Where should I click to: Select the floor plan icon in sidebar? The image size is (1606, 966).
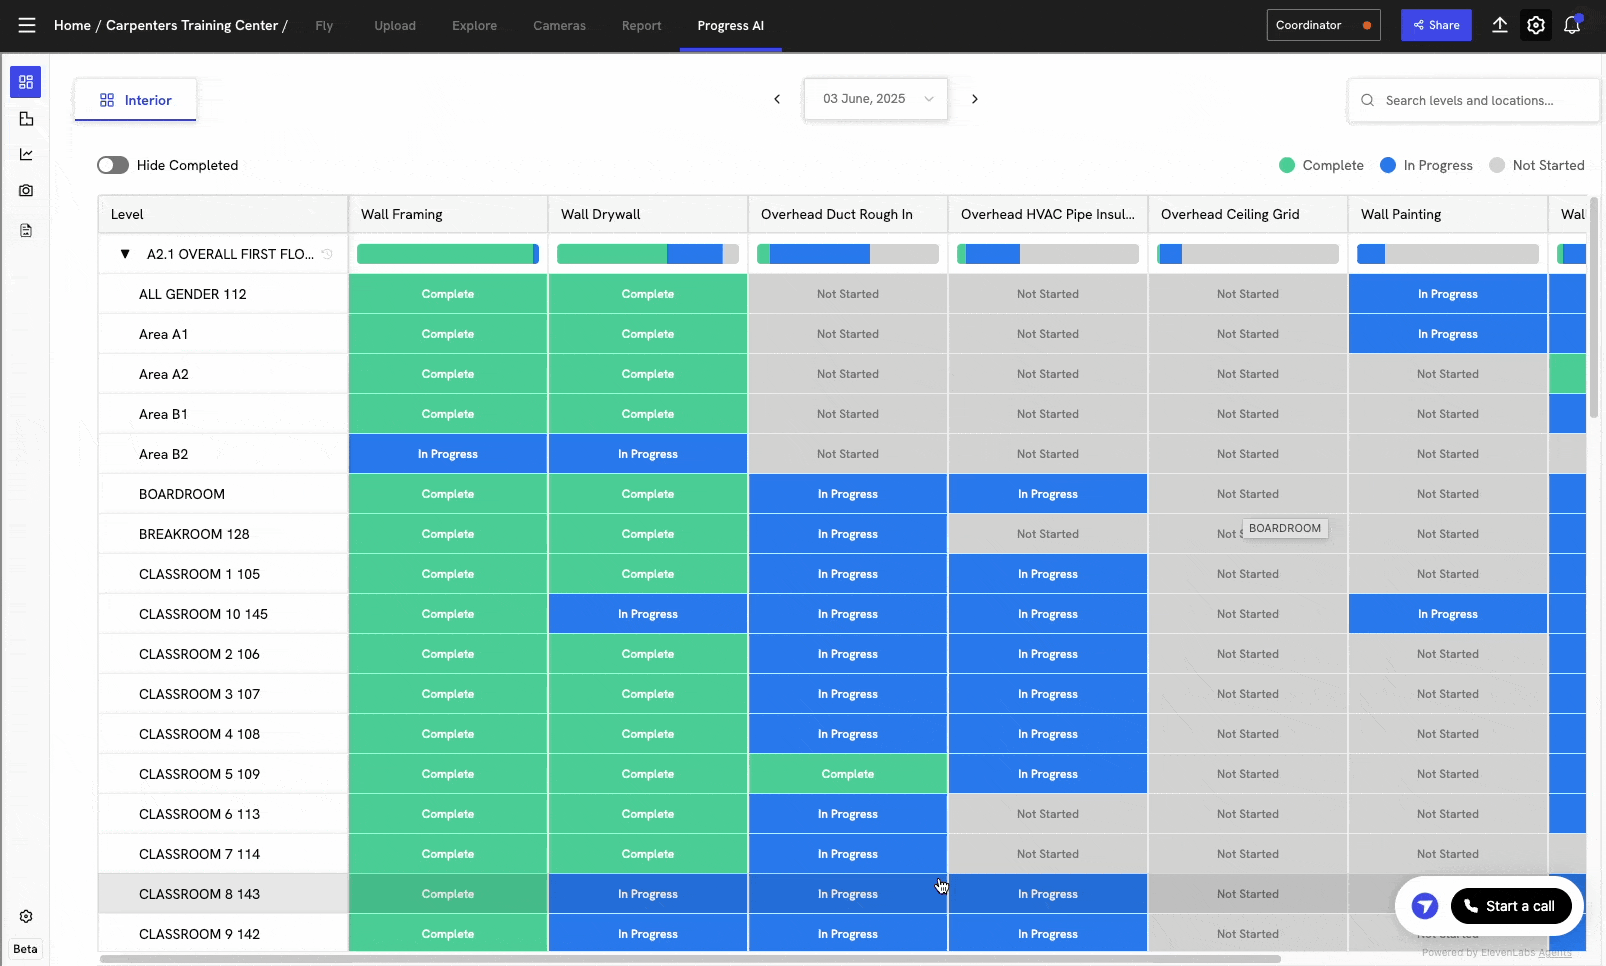point(25,118)
